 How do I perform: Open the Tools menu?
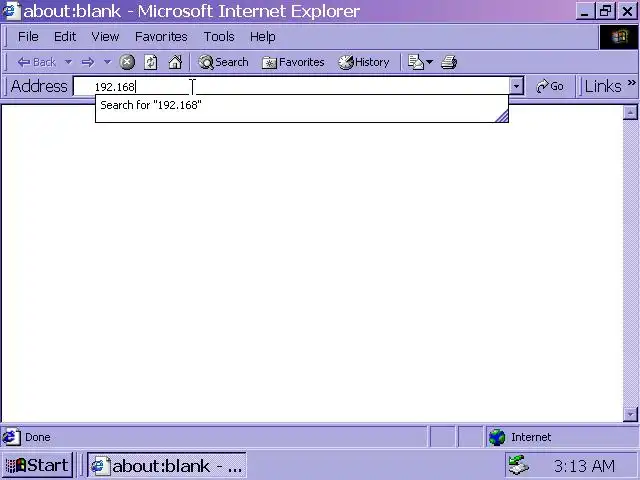[x=219, y=37]
